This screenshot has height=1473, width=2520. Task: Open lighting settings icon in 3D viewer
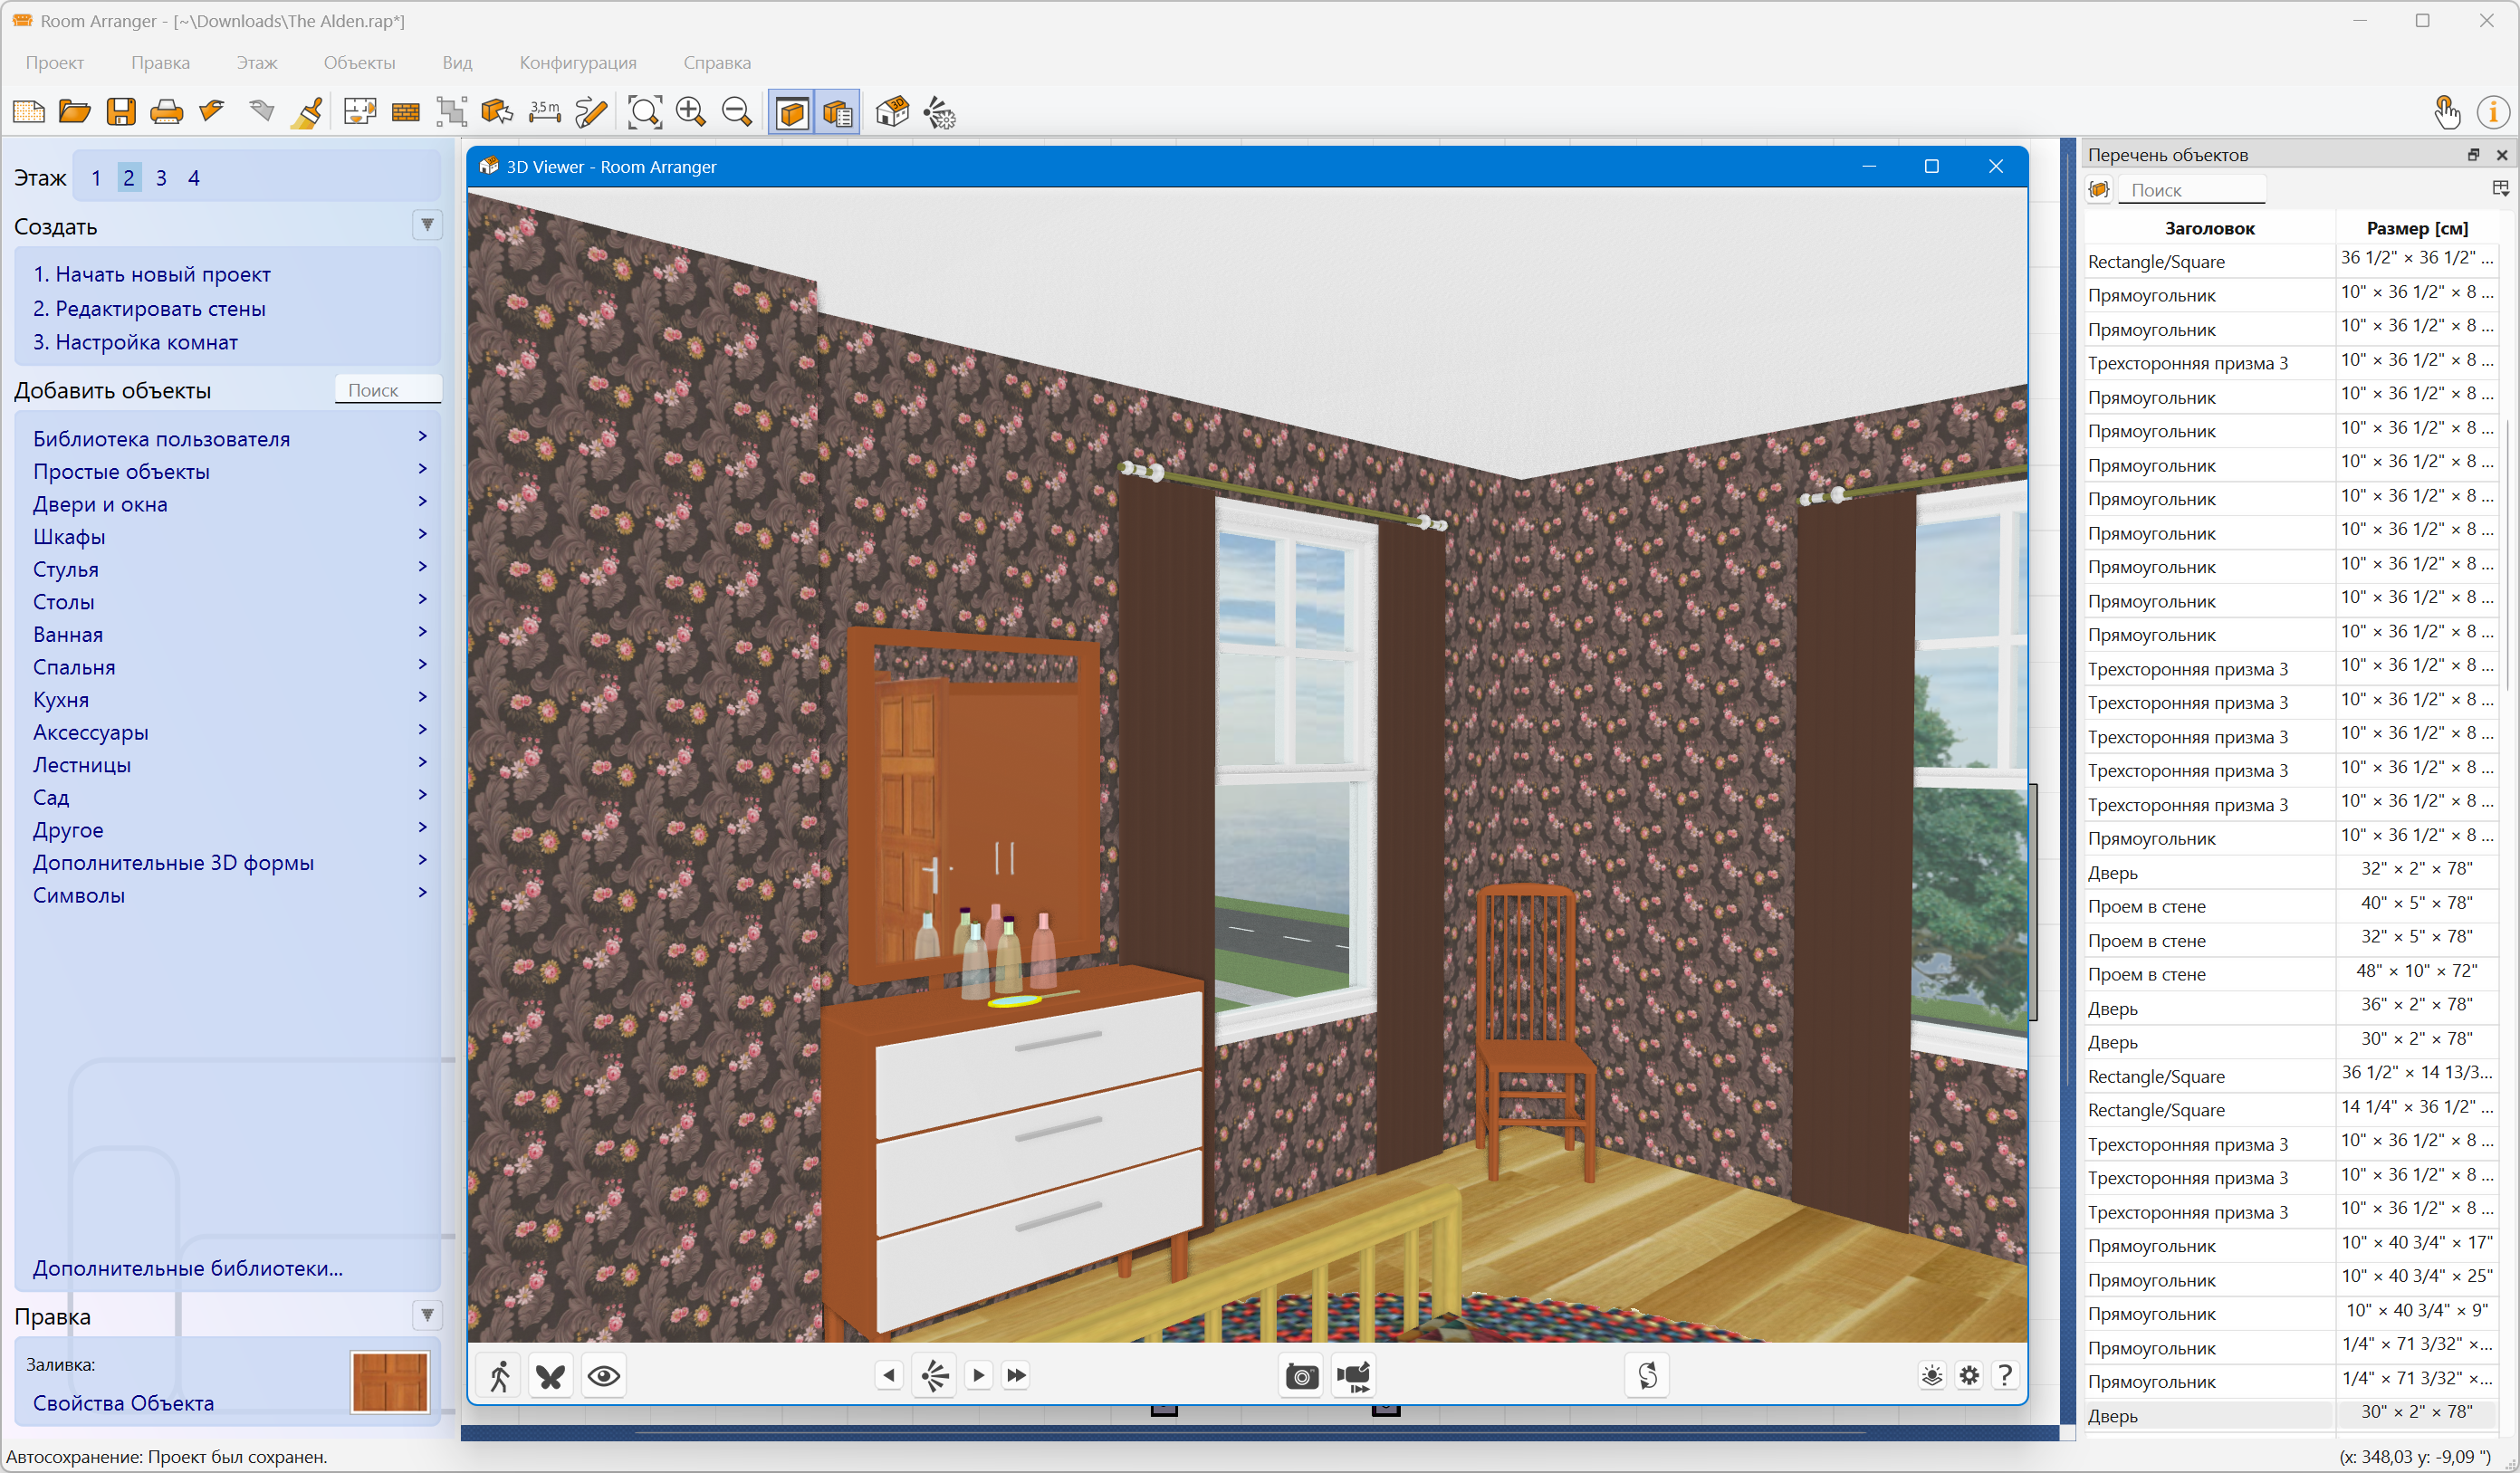(x=1932, y=1376)
